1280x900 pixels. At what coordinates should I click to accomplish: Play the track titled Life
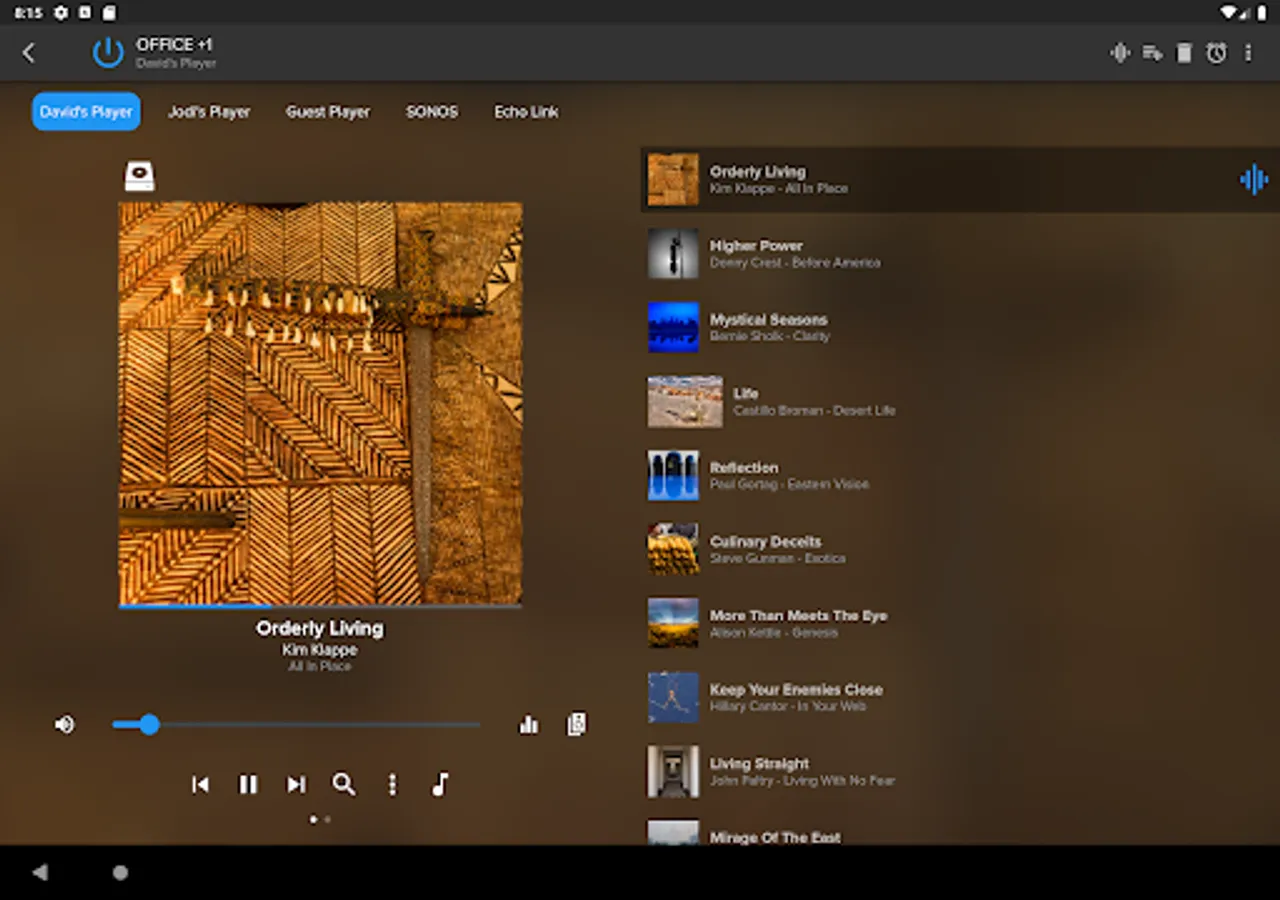pos(960,402)
